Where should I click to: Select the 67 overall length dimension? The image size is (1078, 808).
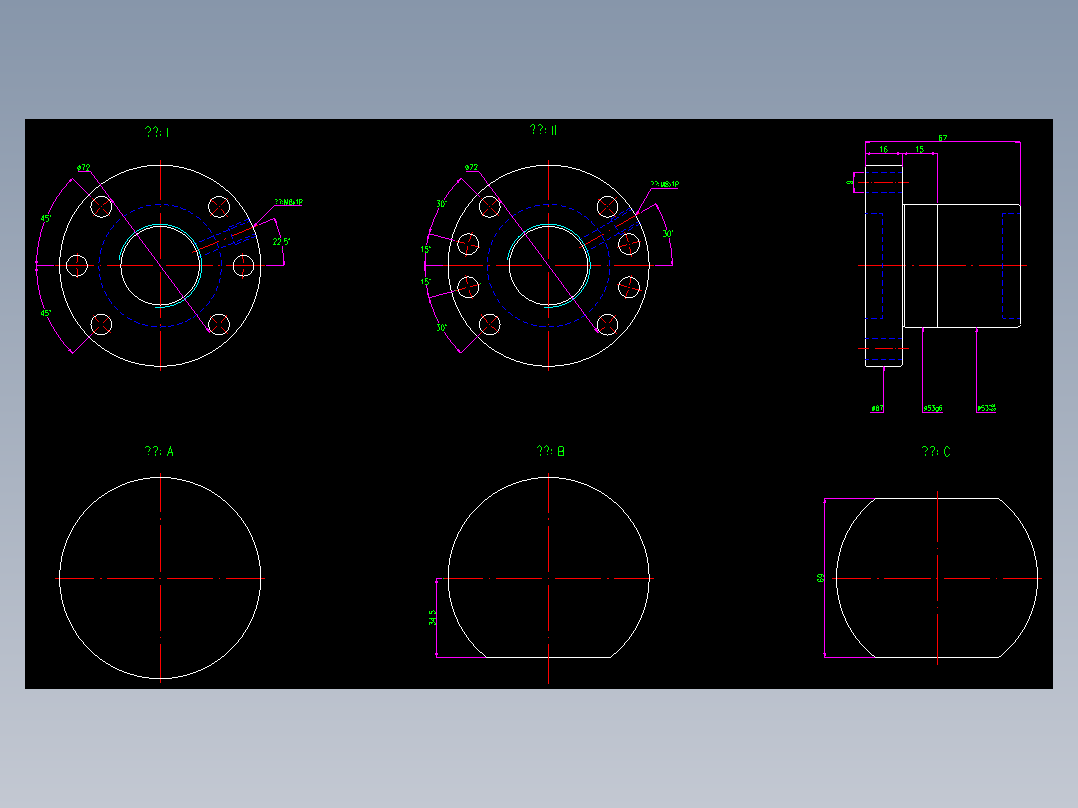click(x=943, y=138)
